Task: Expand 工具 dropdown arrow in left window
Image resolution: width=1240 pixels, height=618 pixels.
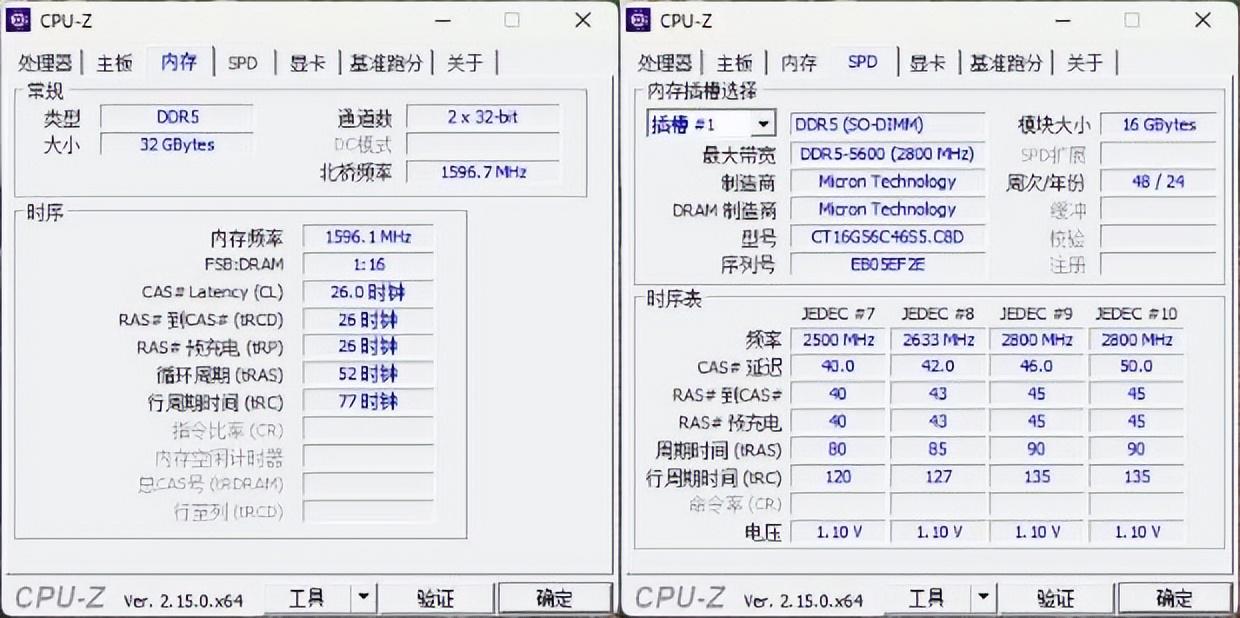Action: click(364, 598)
